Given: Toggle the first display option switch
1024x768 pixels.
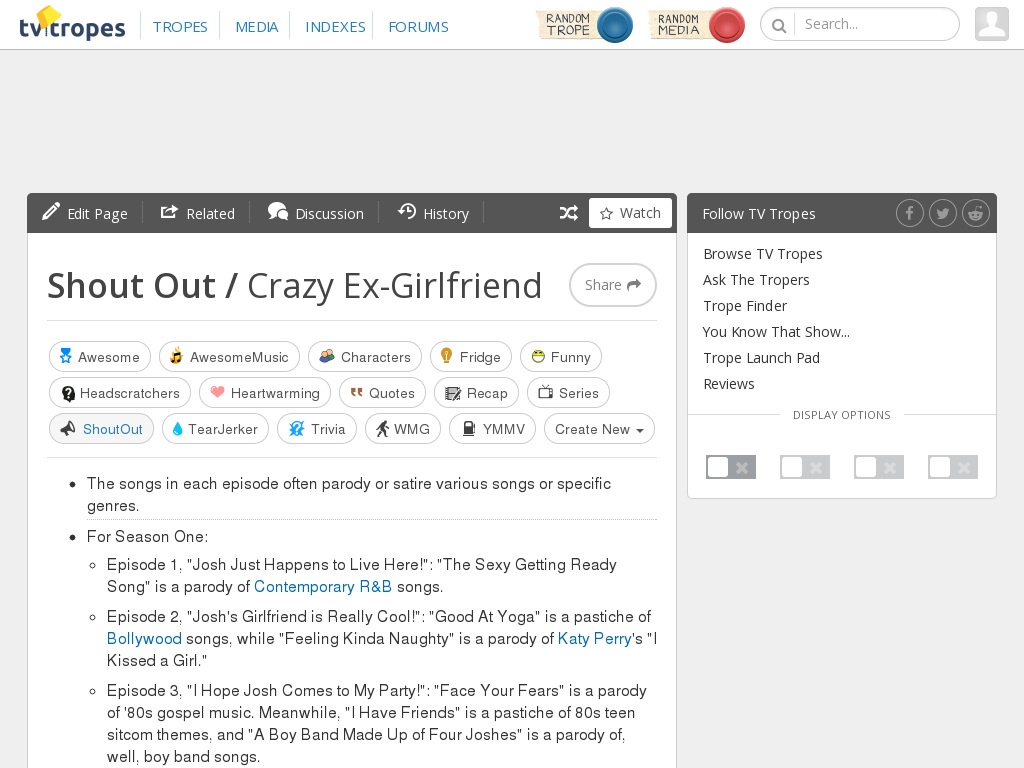Looking at the screenshot, I should [731, 467].
